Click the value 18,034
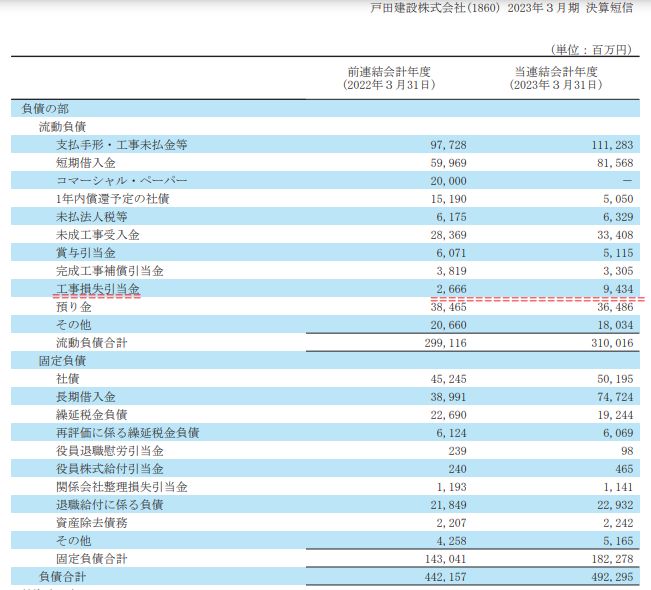This screenshot has width=651, height=590. coord(615,325)
